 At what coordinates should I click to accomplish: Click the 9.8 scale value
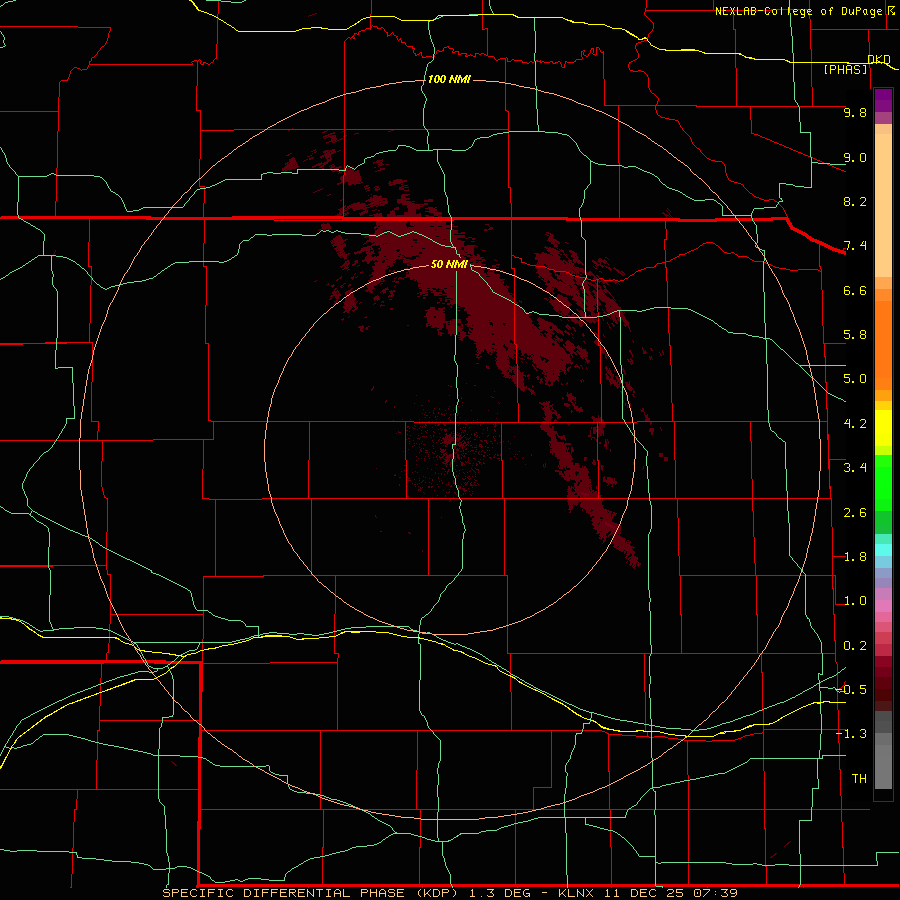(x=855, y=112)
